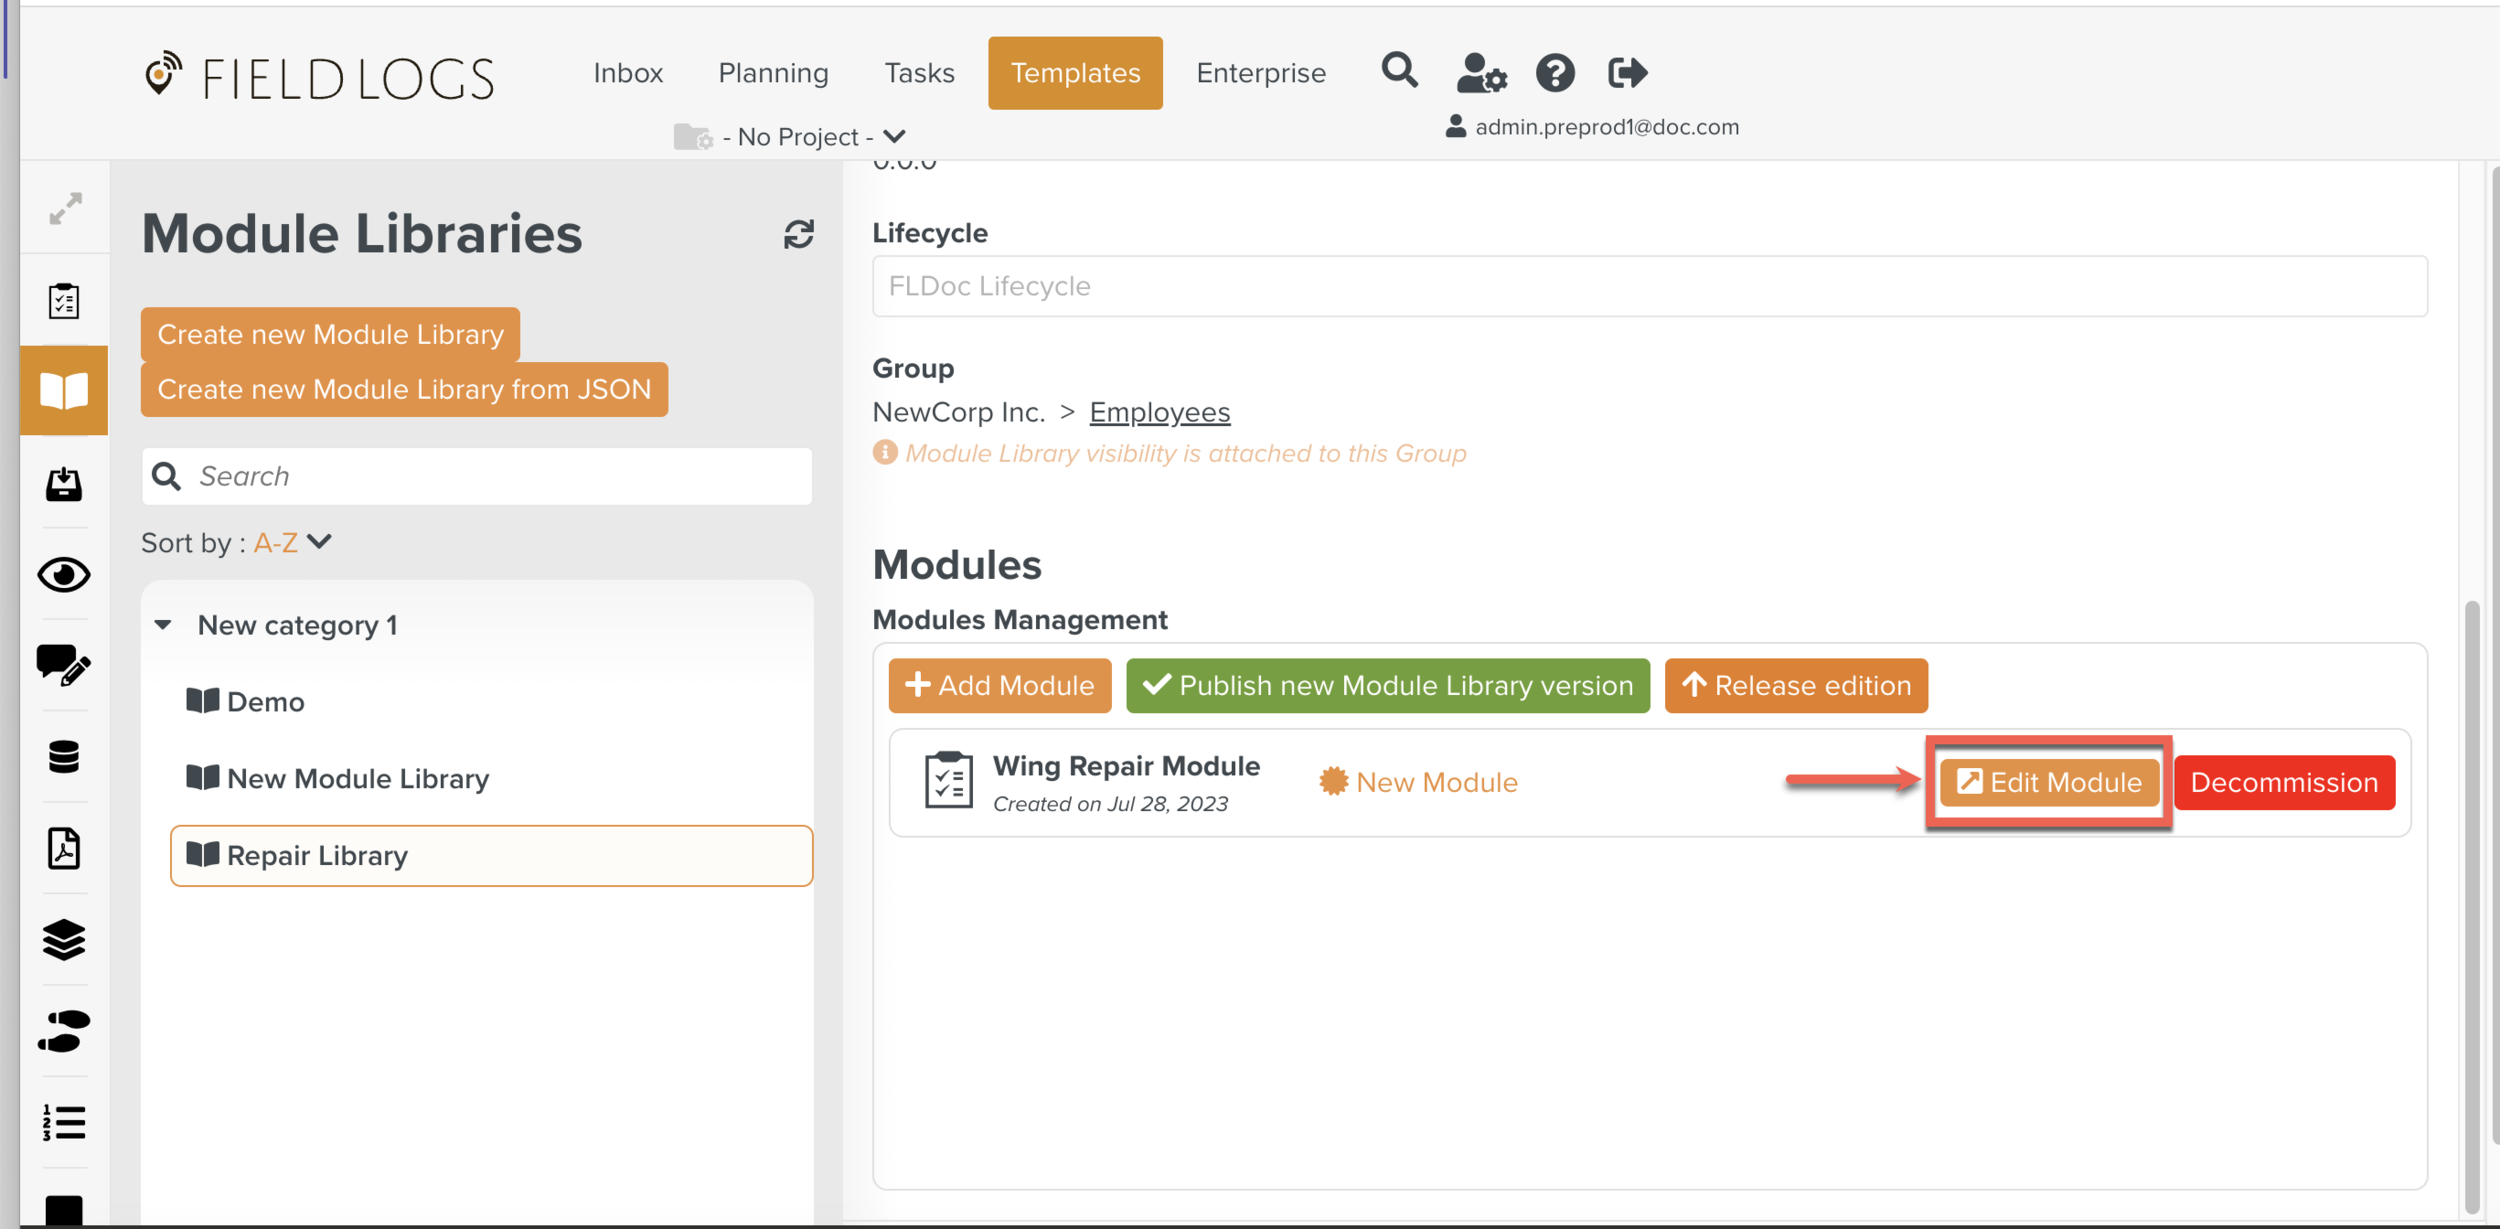Viewport: 2500px width, 1229px height.
Task: Open the PDF document sidebar icon
Action: pyautogui.click(x=64, y=848)
